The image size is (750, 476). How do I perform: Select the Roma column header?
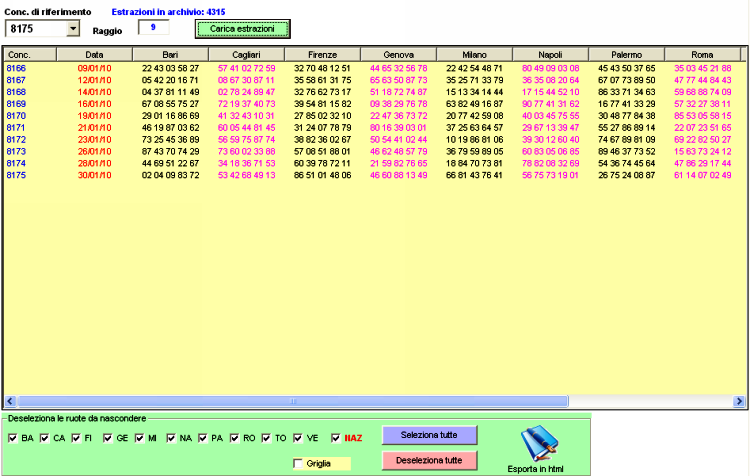(701, 54)
